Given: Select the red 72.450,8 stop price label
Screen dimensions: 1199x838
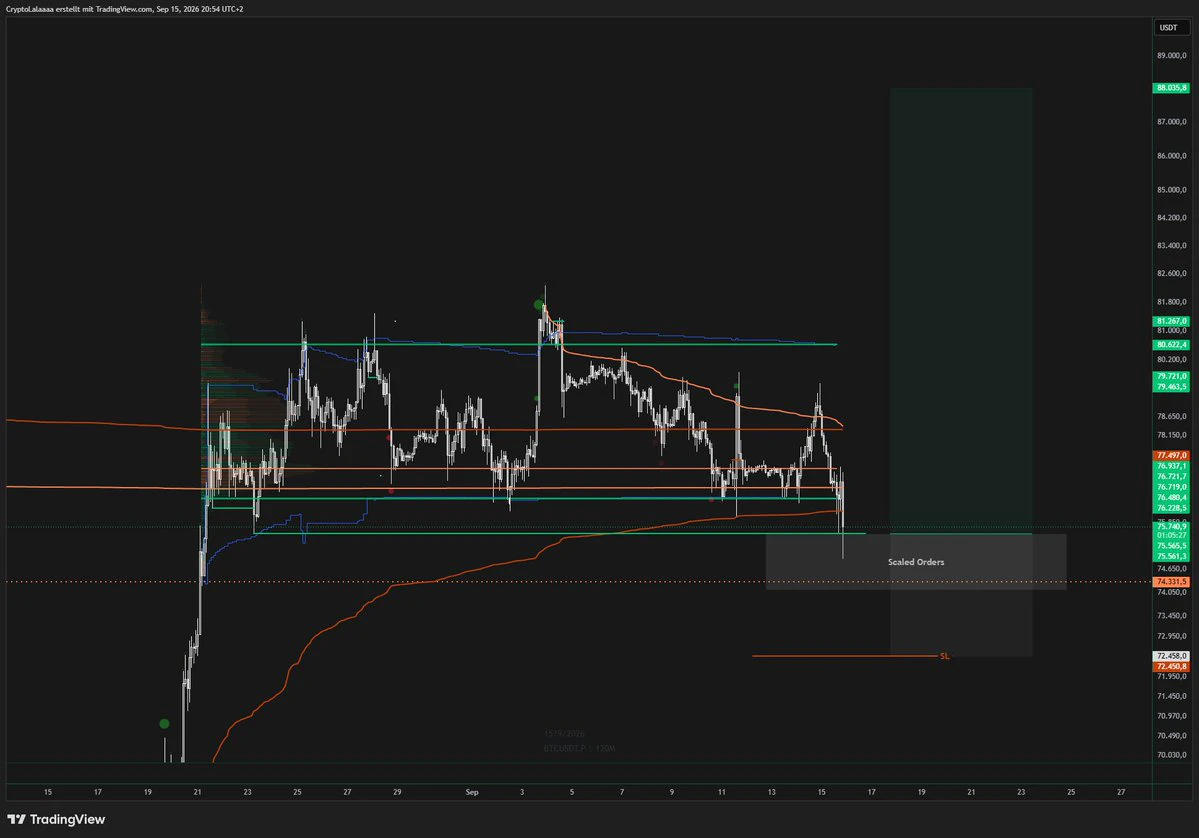Looking at the screenshot, I should (x=1171, y=667).
